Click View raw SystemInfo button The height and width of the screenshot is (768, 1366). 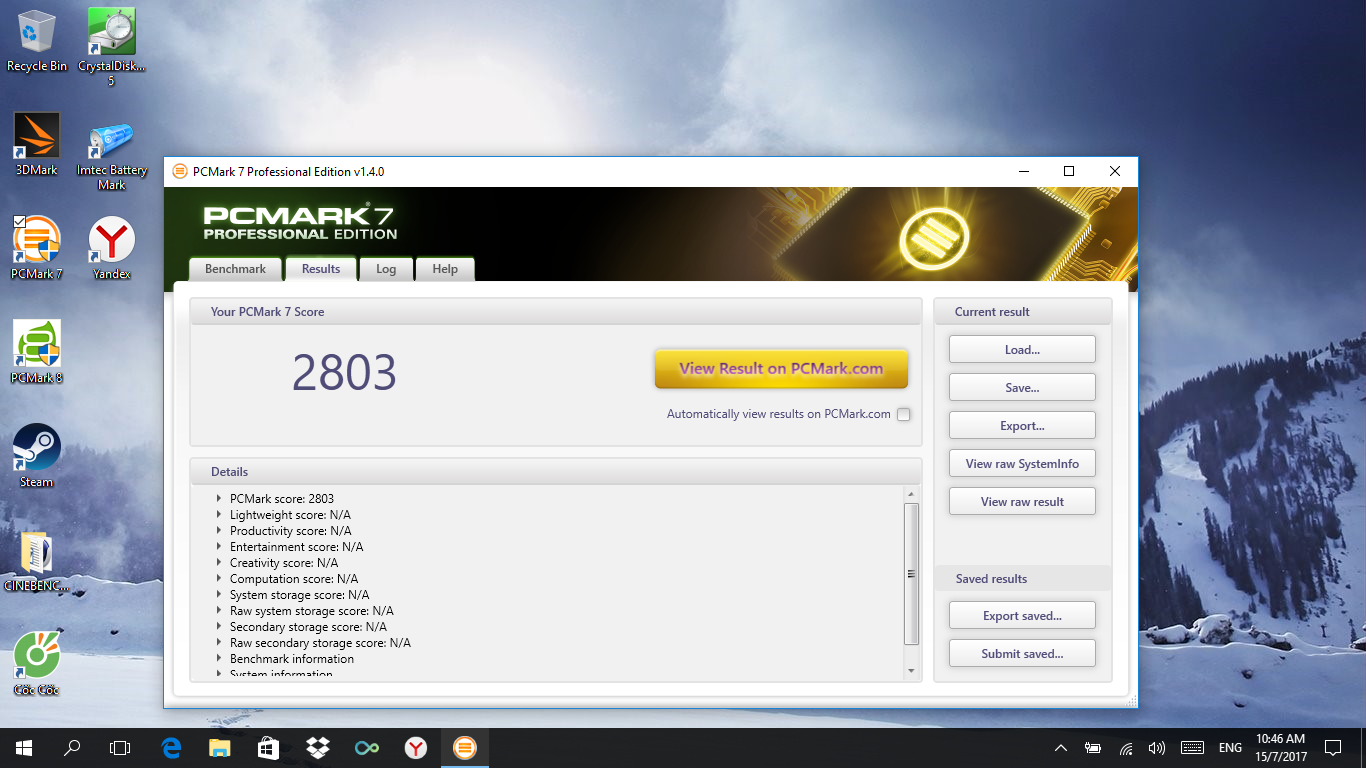click(1022, 464)
